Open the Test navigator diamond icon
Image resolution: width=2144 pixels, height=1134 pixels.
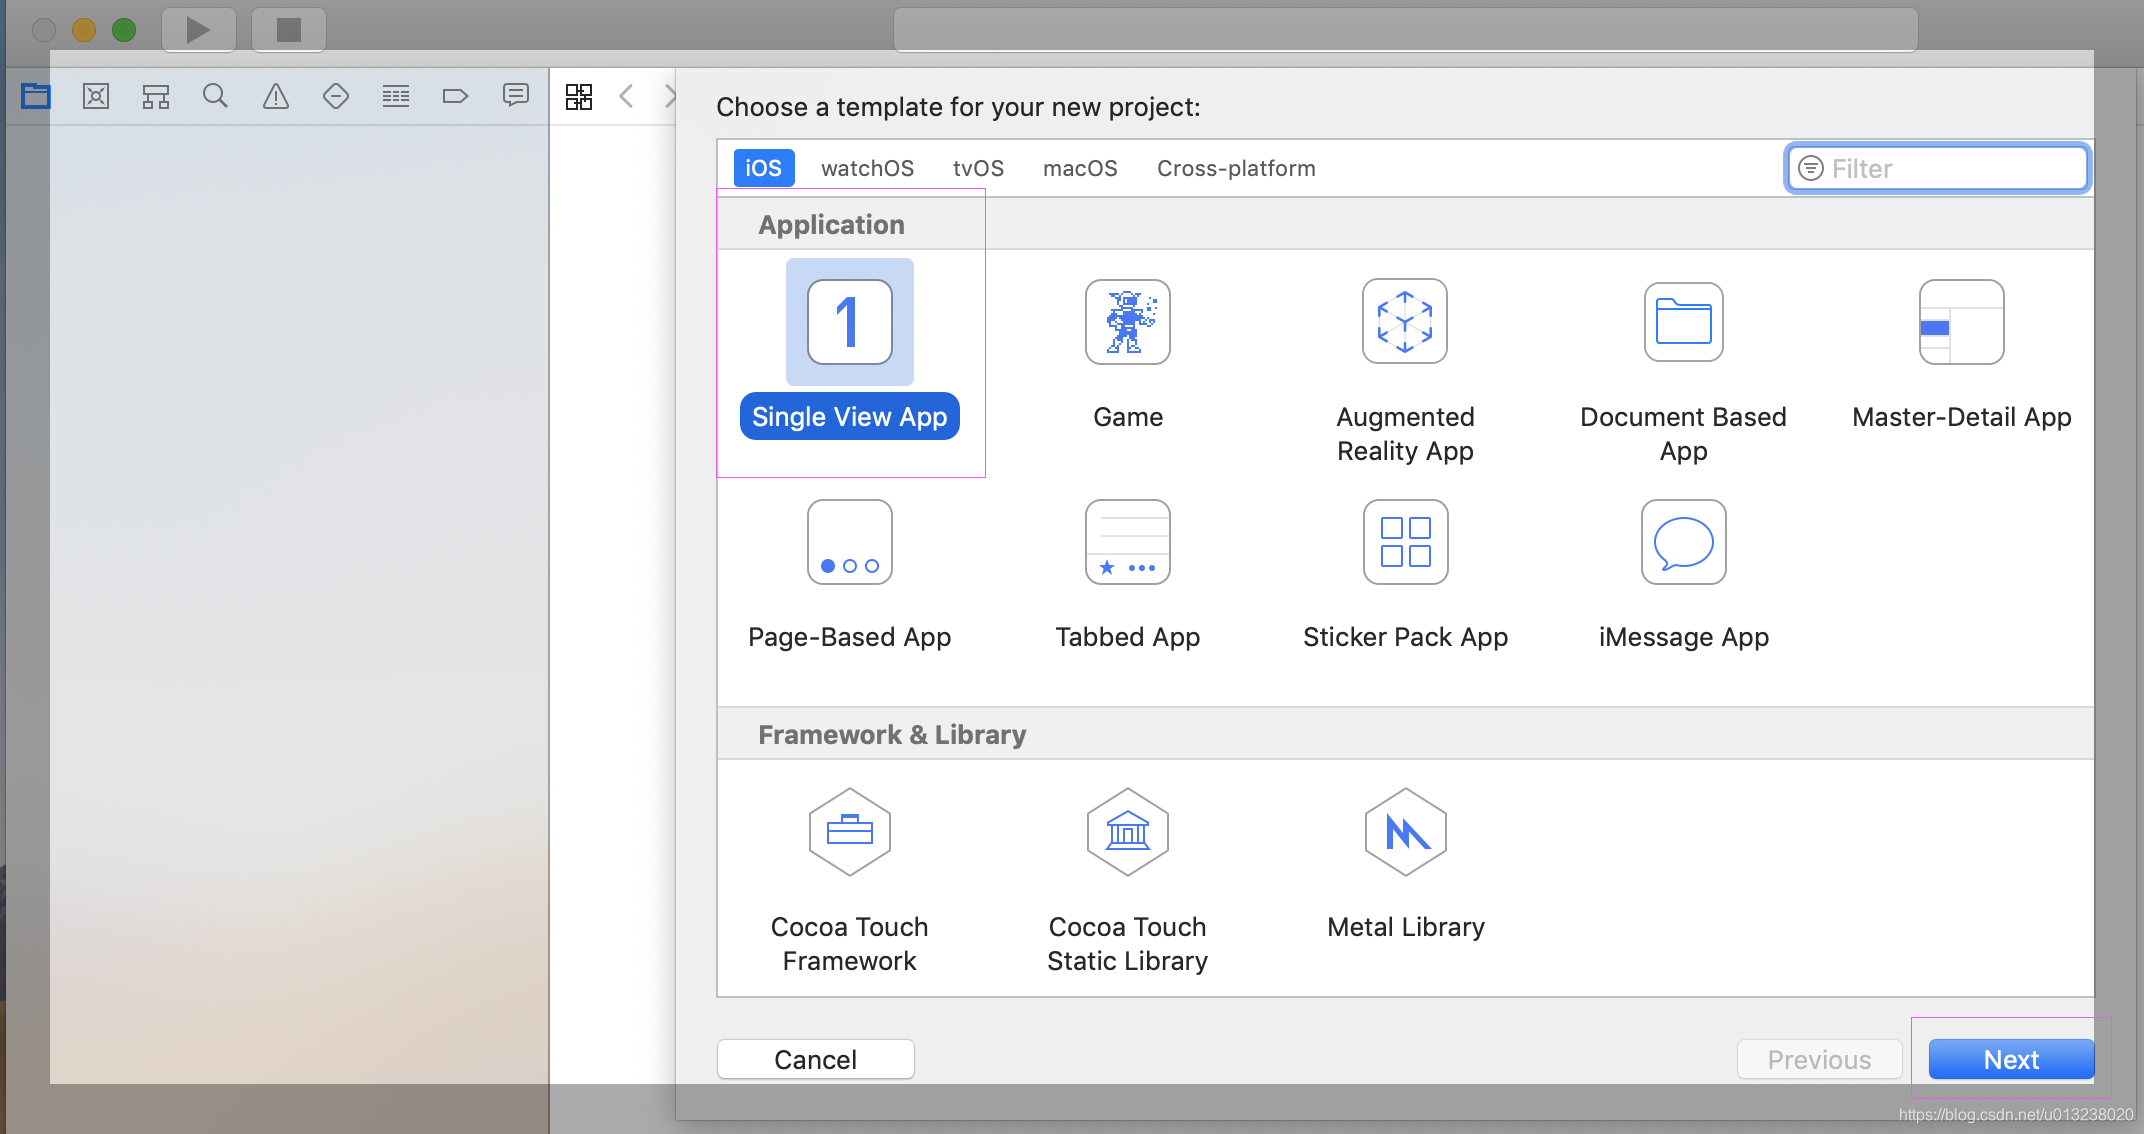336,96
